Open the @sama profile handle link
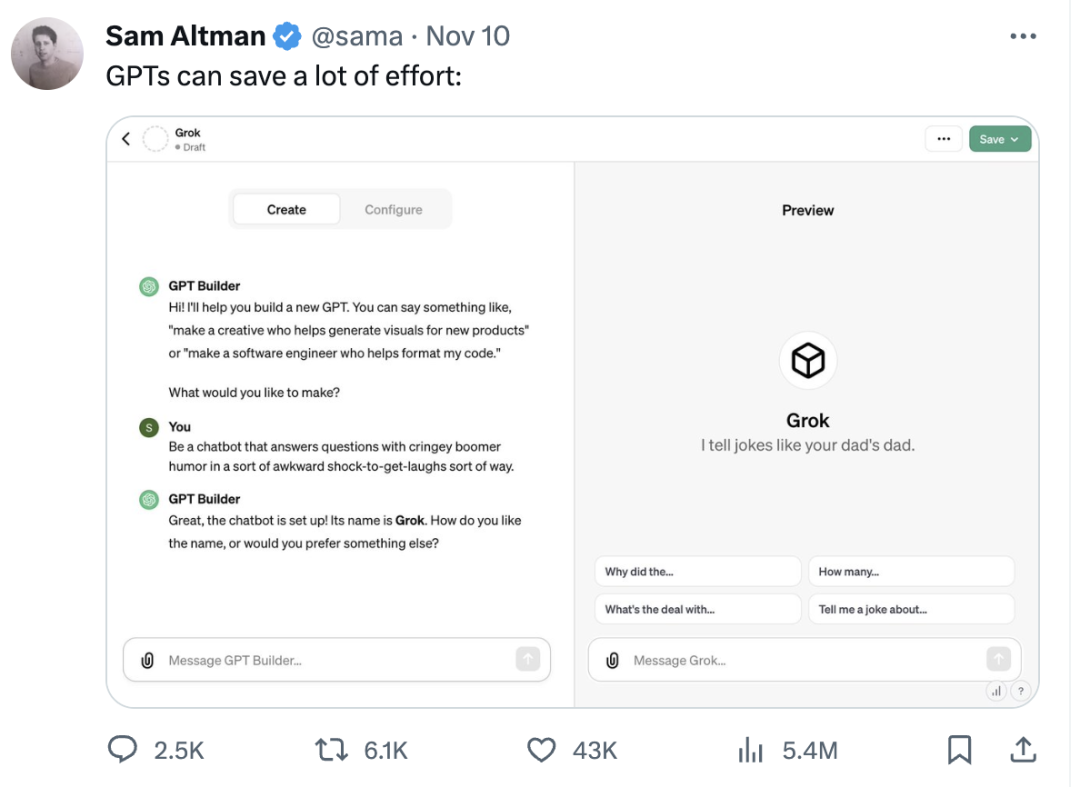The height and width of the screenshot is (787, 1080). click(x=357, y=37)
